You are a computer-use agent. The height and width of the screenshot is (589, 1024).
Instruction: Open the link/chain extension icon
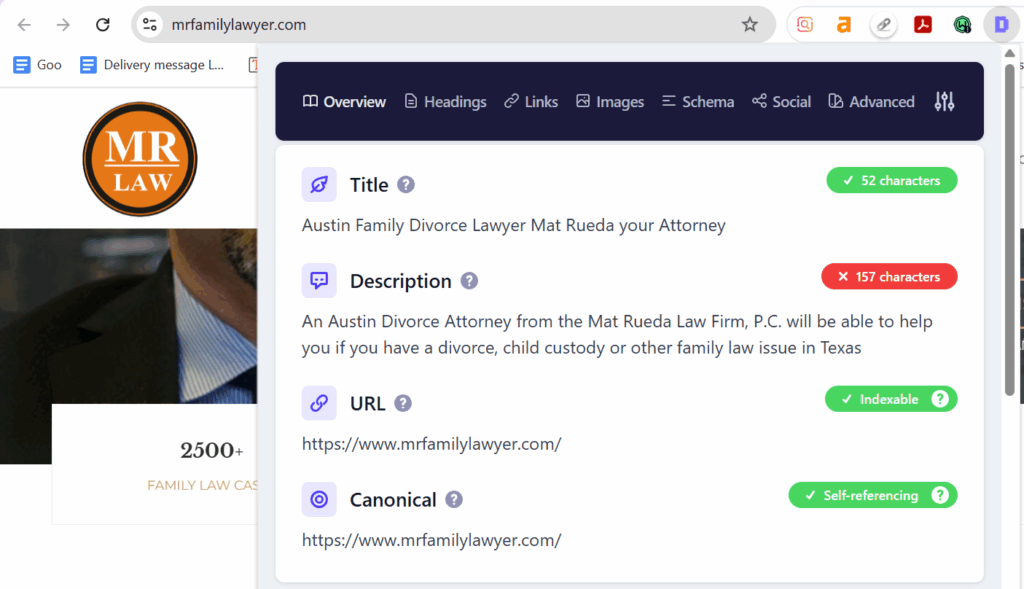tap(883, 25)
